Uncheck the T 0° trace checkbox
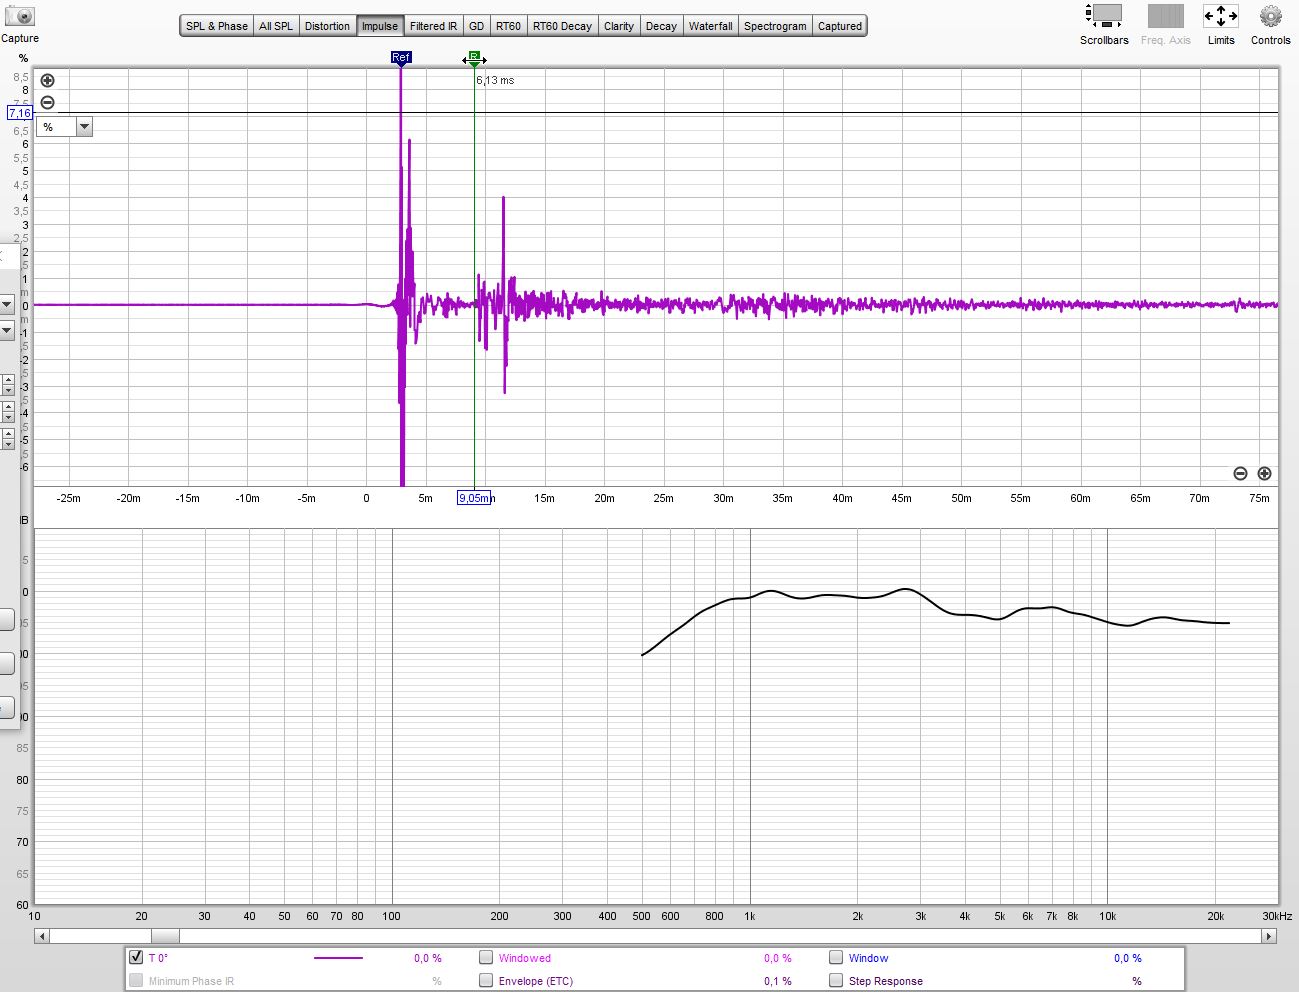The width and height of the screenshot is (1299, 992). tap(136, 957)
